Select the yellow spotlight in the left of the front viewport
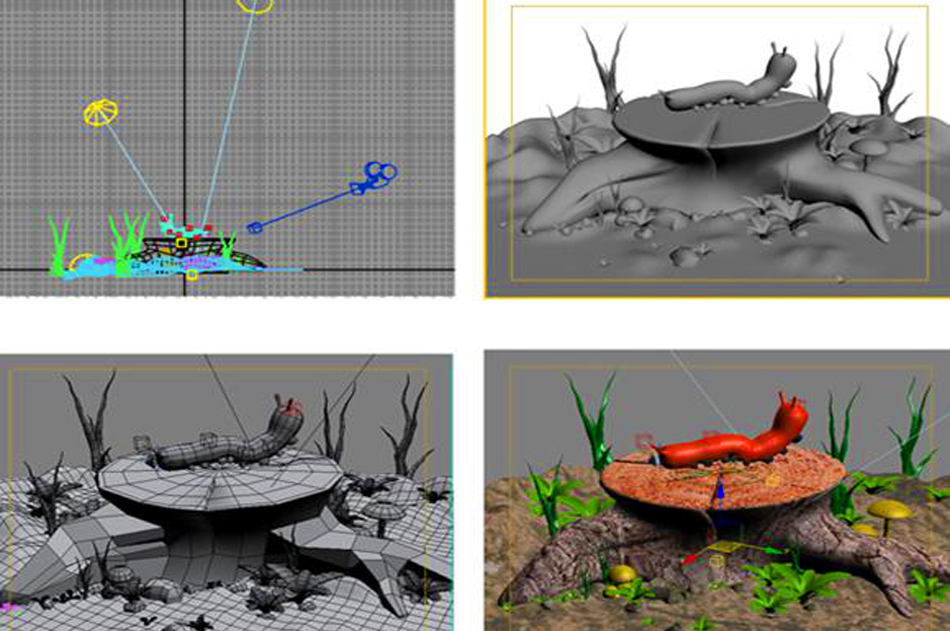The height and width of the screenshot is (631, 950). [100, 112]
